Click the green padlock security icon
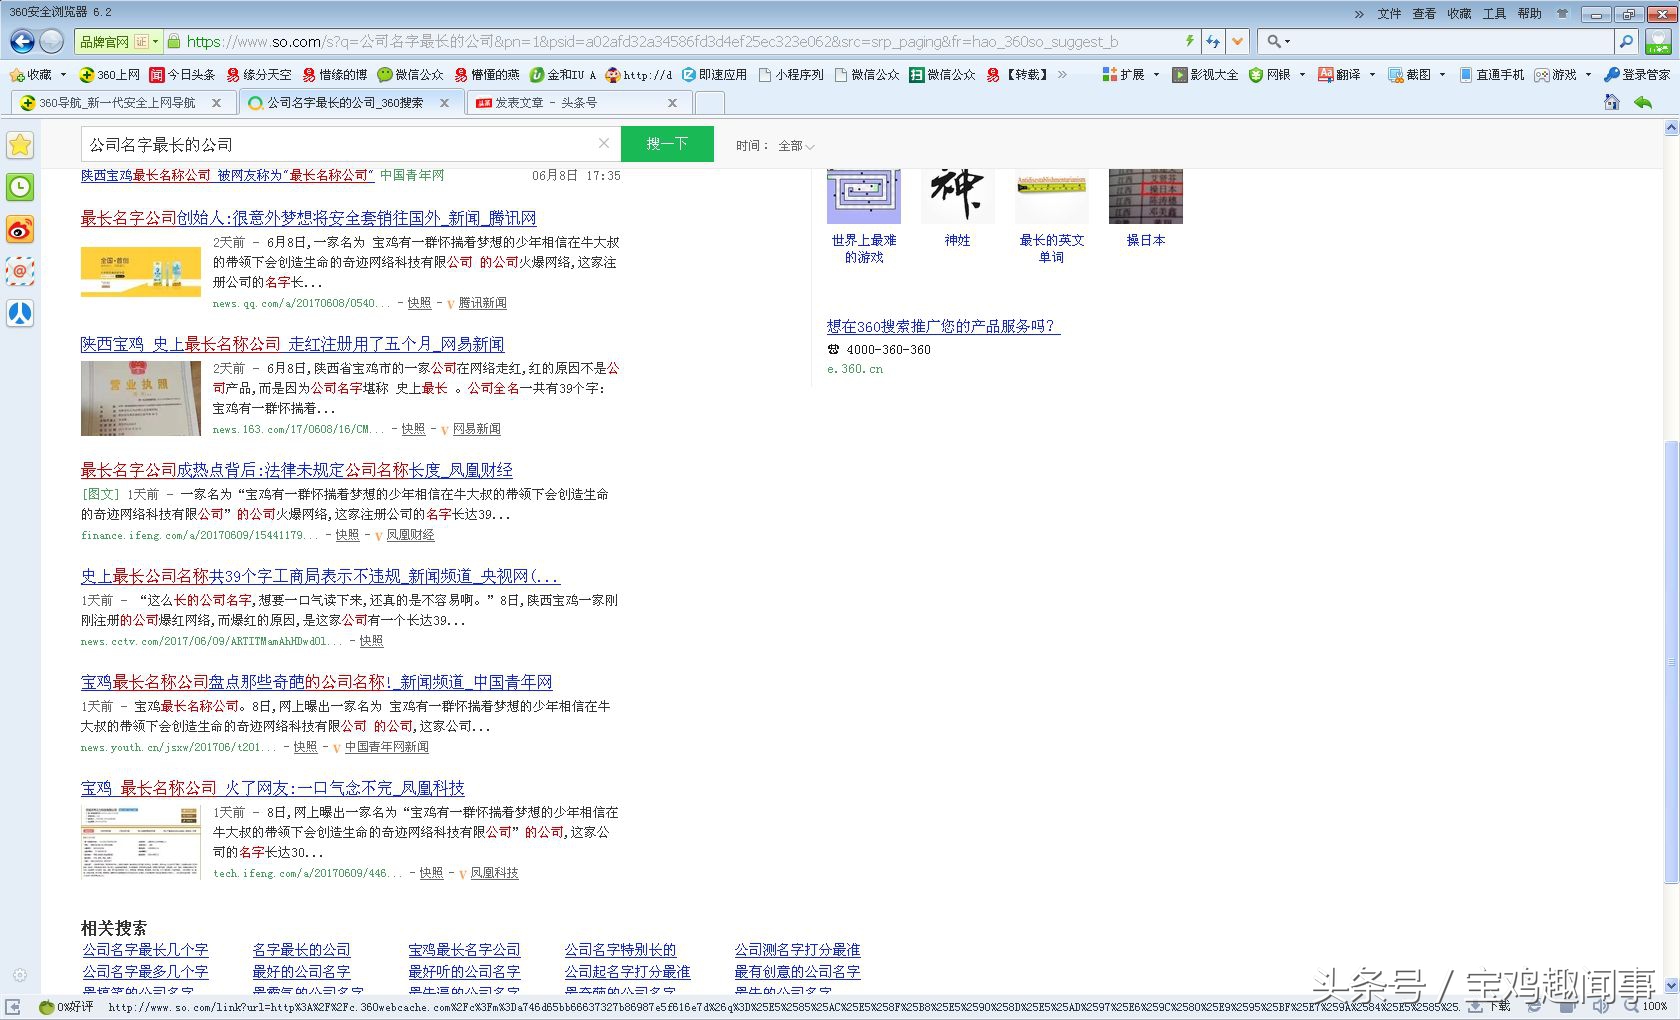1680x1020 pixels. tap(174, 41)
